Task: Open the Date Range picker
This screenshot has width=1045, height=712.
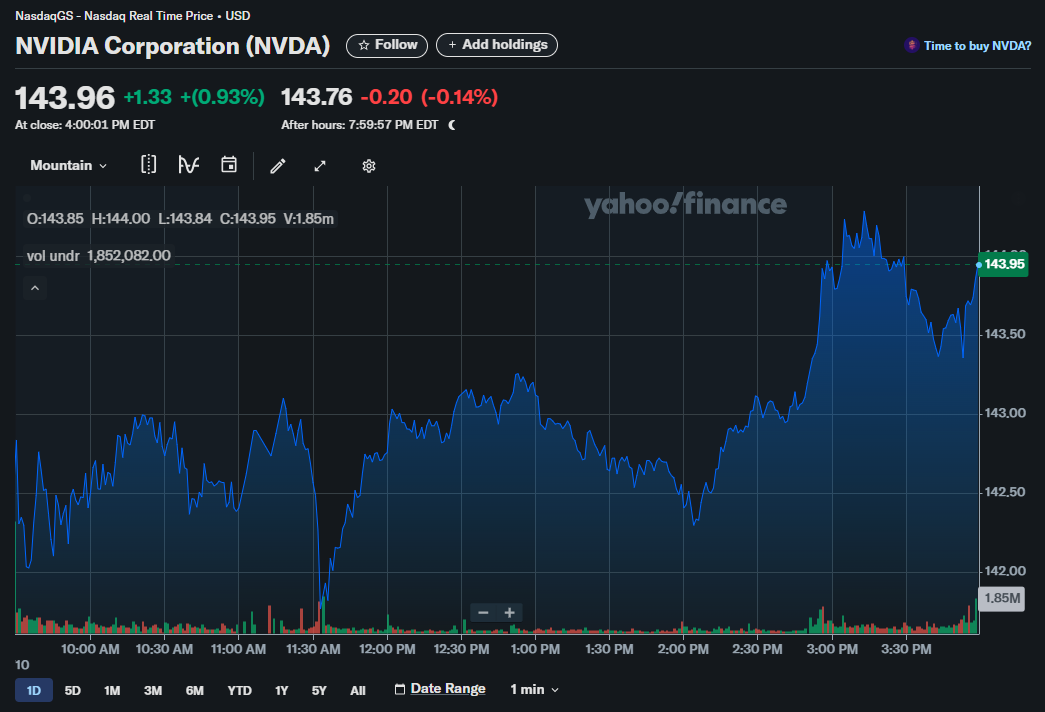Action: (440, 689)
